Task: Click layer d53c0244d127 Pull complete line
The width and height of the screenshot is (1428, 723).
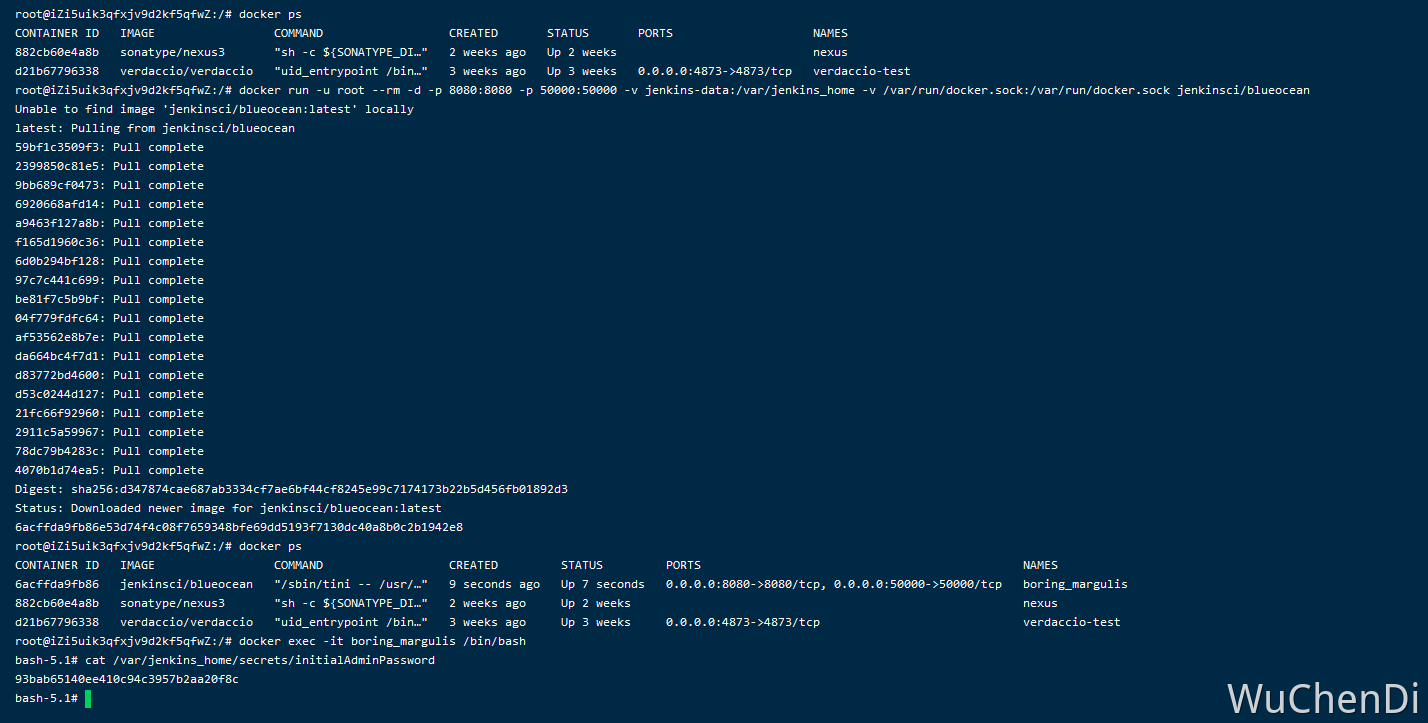Action: pyautogui.click(x=109, y=394)
